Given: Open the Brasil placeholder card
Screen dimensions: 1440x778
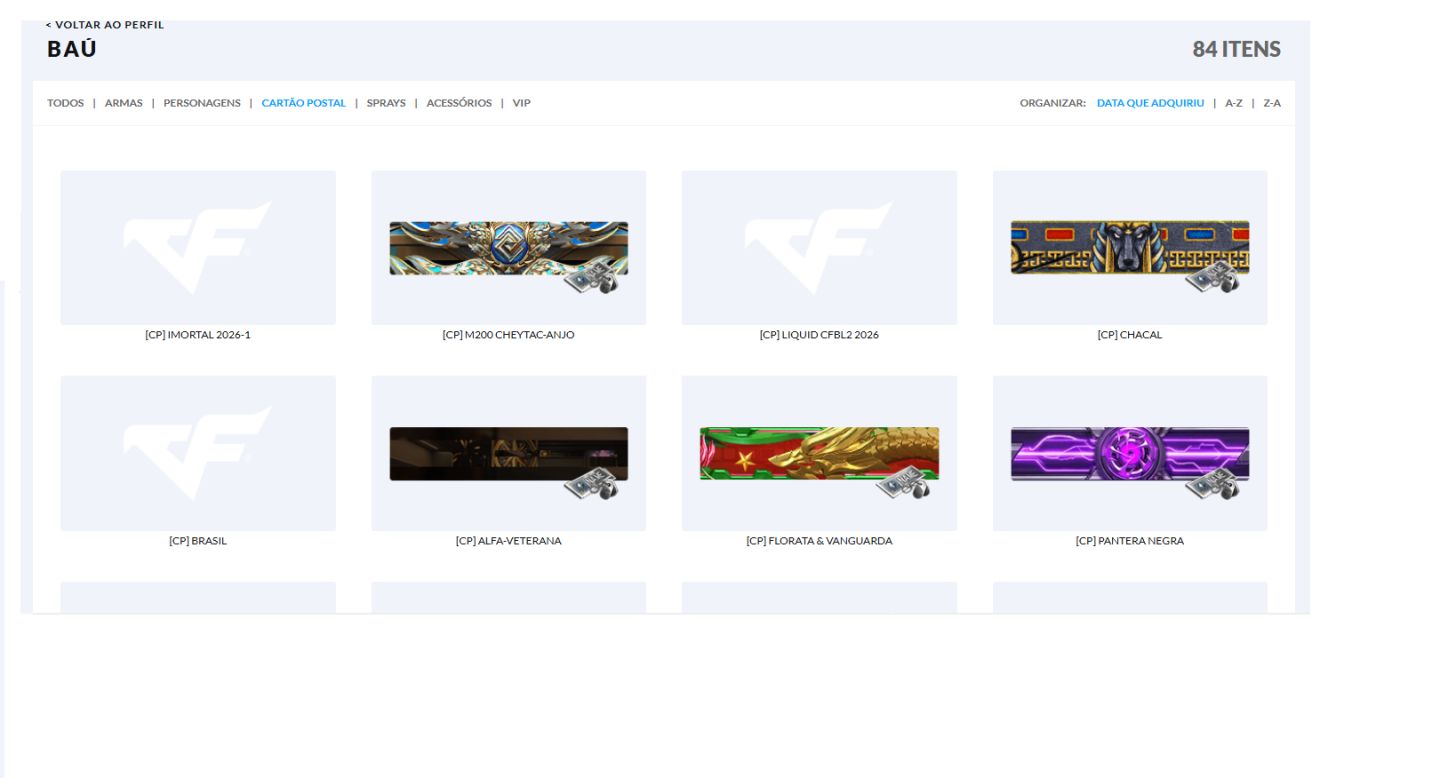Looking at the screenshot, I should coord(198,453).
